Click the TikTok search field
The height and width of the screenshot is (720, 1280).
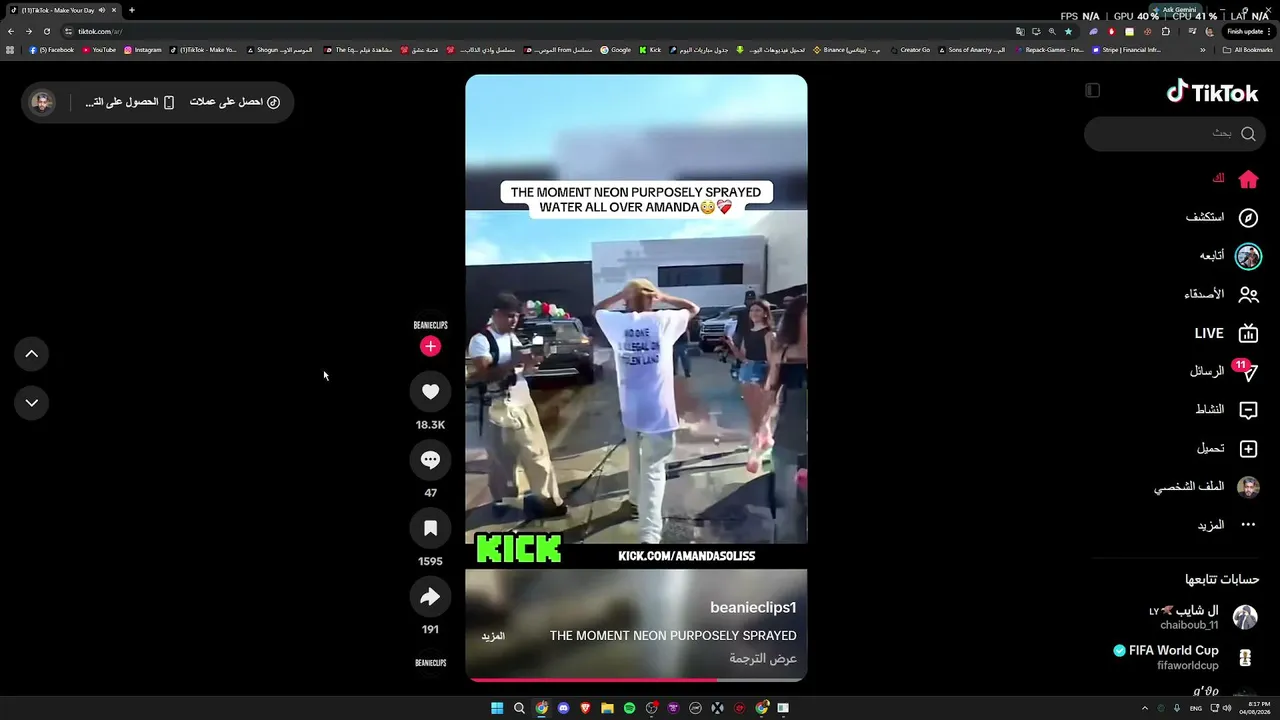[1174, 133]
